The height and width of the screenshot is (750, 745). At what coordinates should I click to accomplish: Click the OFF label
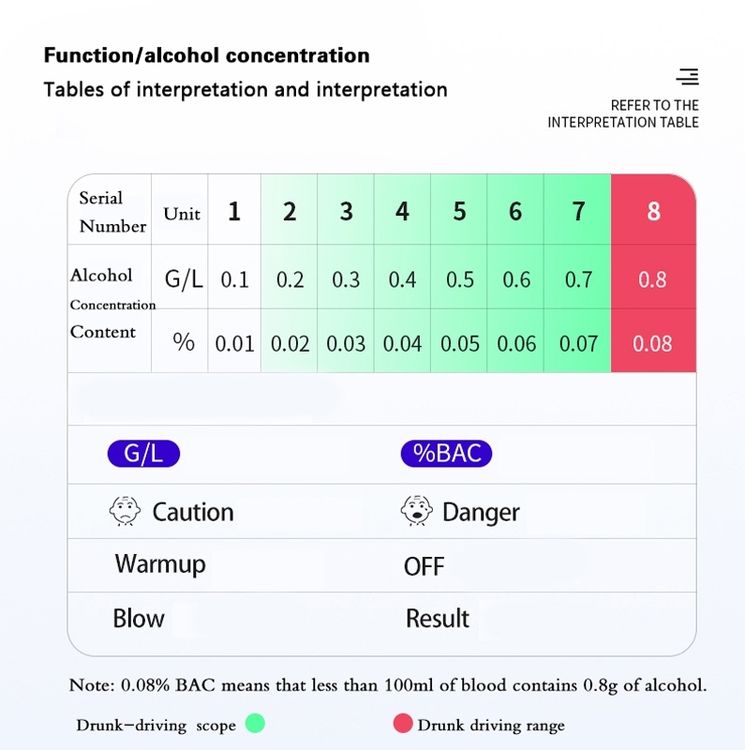424,566
